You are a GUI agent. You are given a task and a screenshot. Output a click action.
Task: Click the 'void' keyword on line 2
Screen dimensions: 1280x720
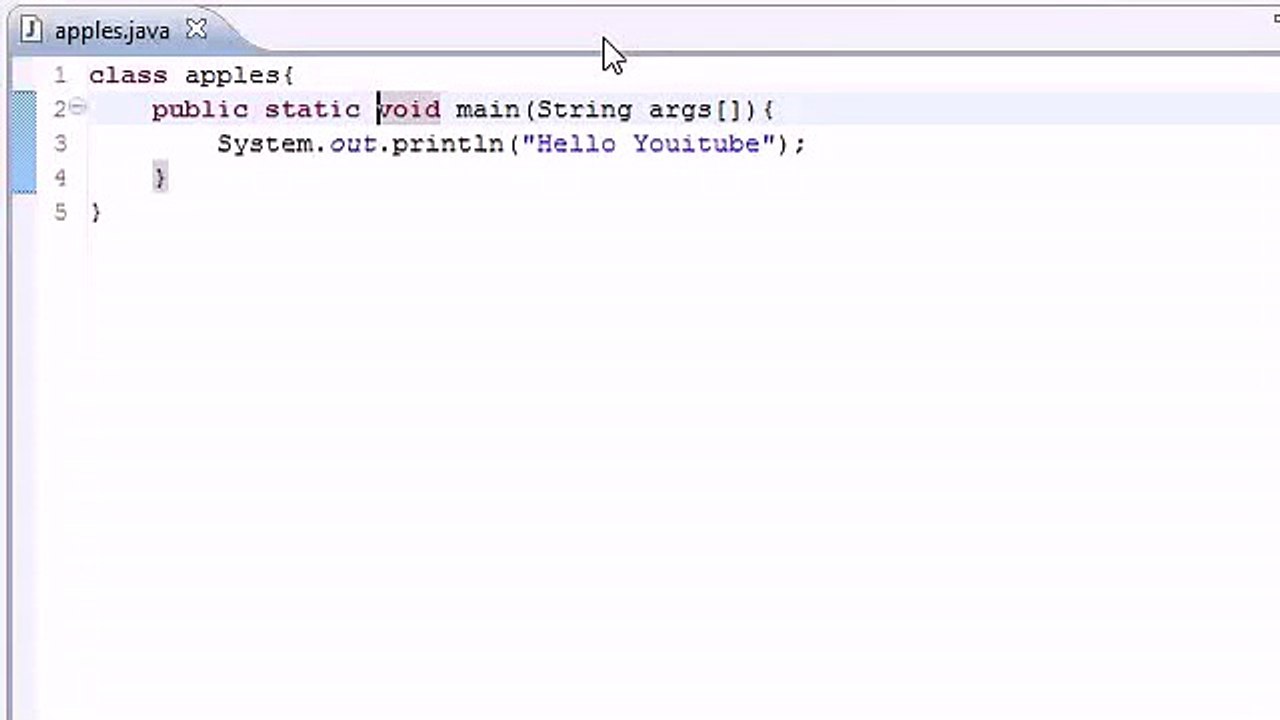tap(408, 110)
